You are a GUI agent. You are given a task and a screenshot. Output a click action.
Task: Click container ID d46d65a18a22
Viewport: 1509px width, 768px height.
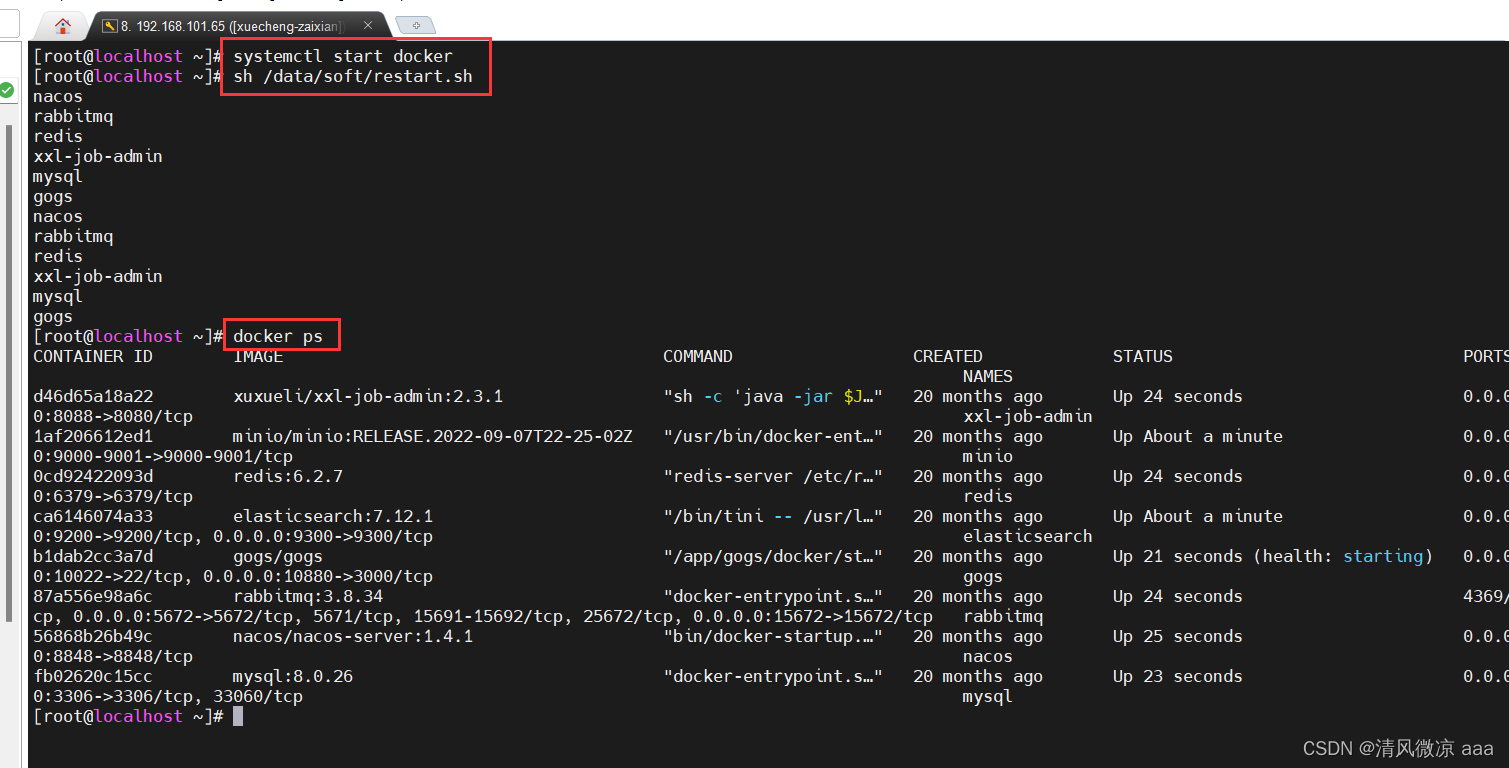93,396
